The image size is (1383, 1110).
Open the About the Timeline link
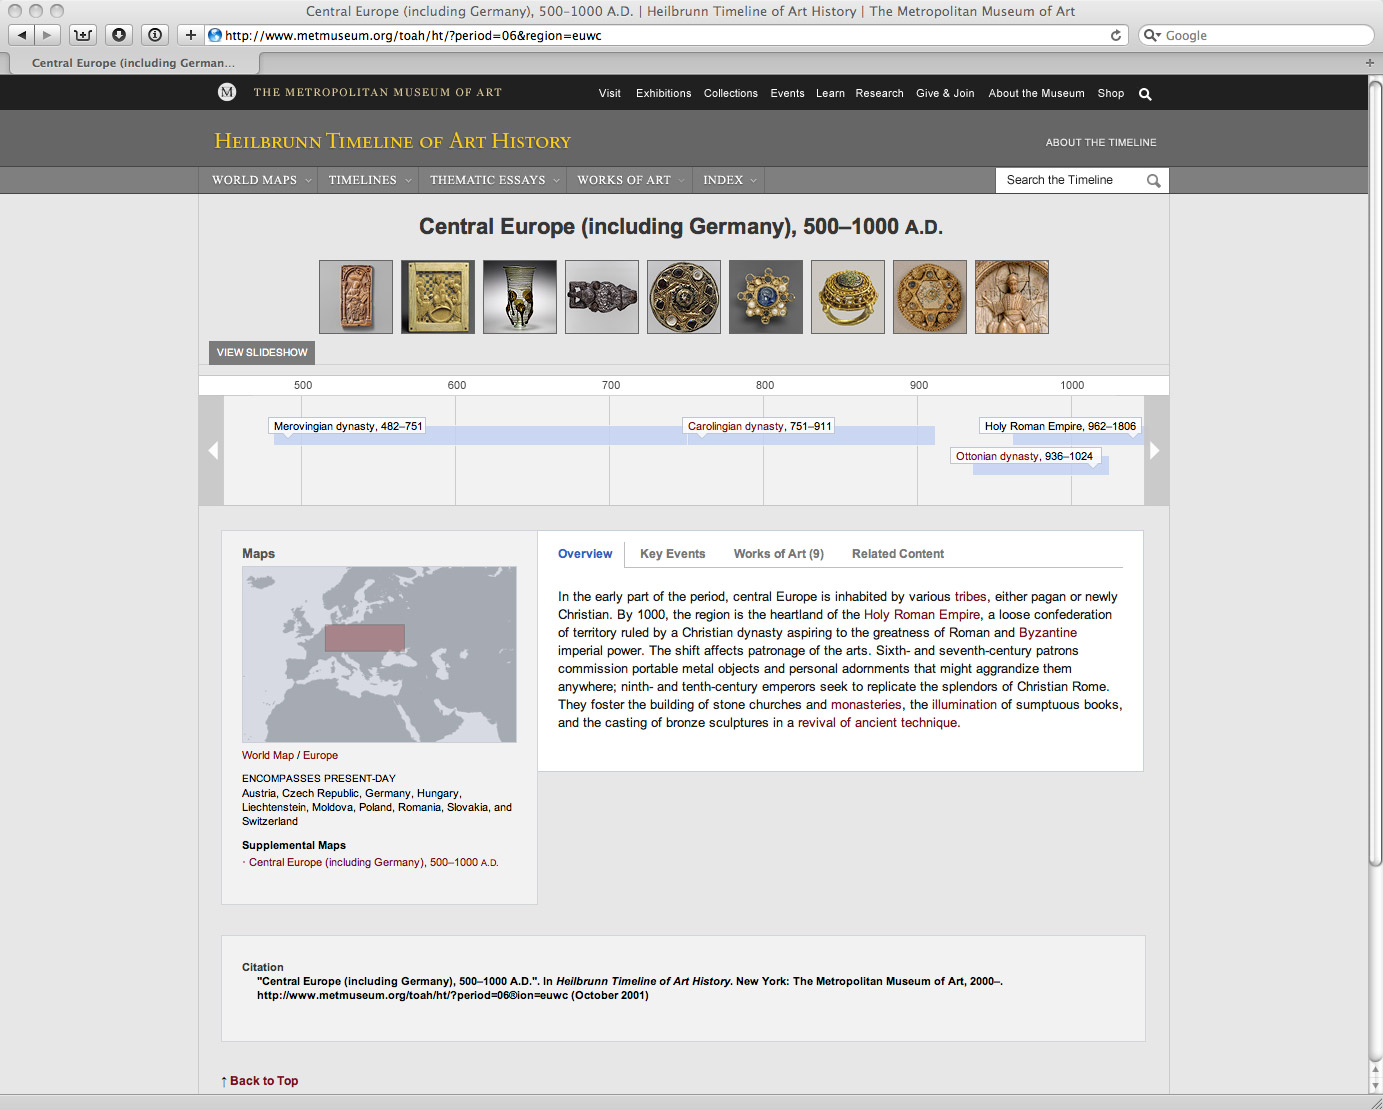point(1101,142)
